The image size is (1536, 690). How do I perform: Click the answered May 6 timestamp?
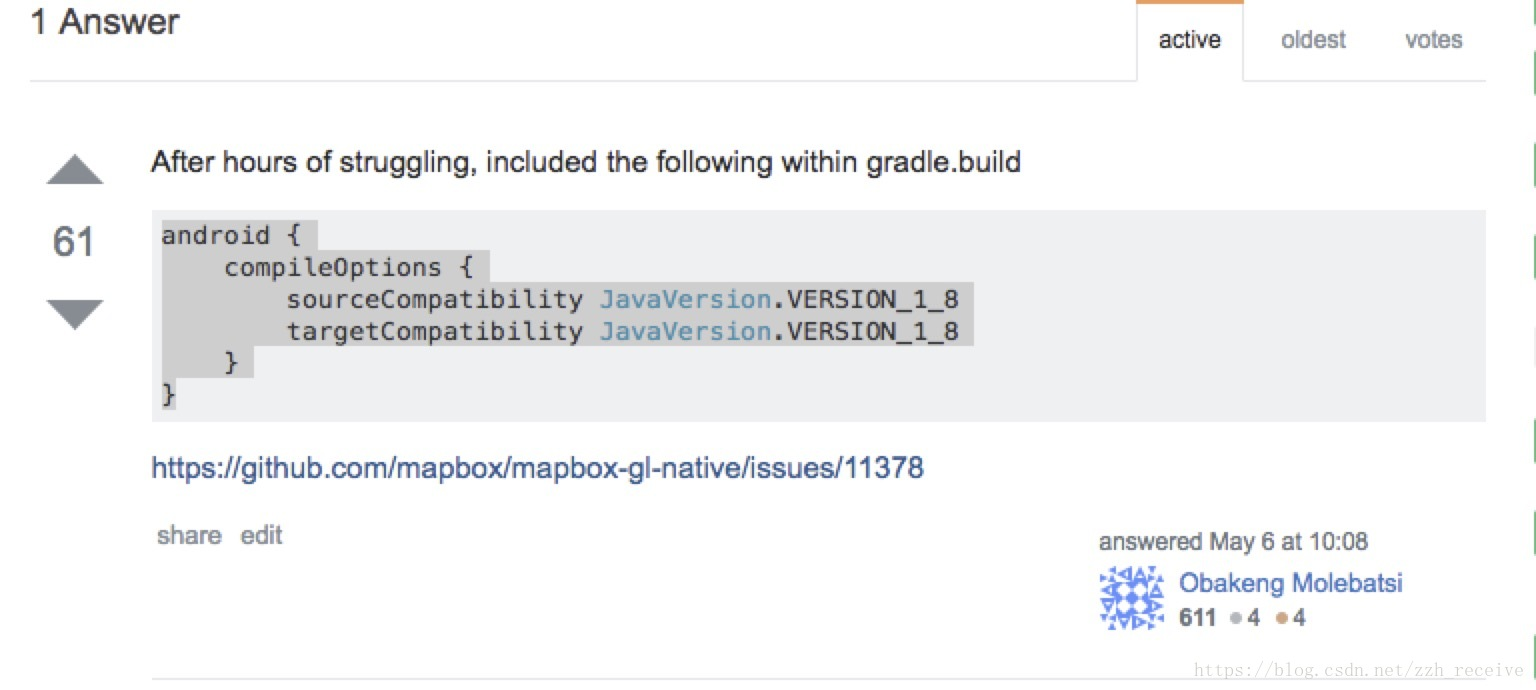(x=1233, y=542)
